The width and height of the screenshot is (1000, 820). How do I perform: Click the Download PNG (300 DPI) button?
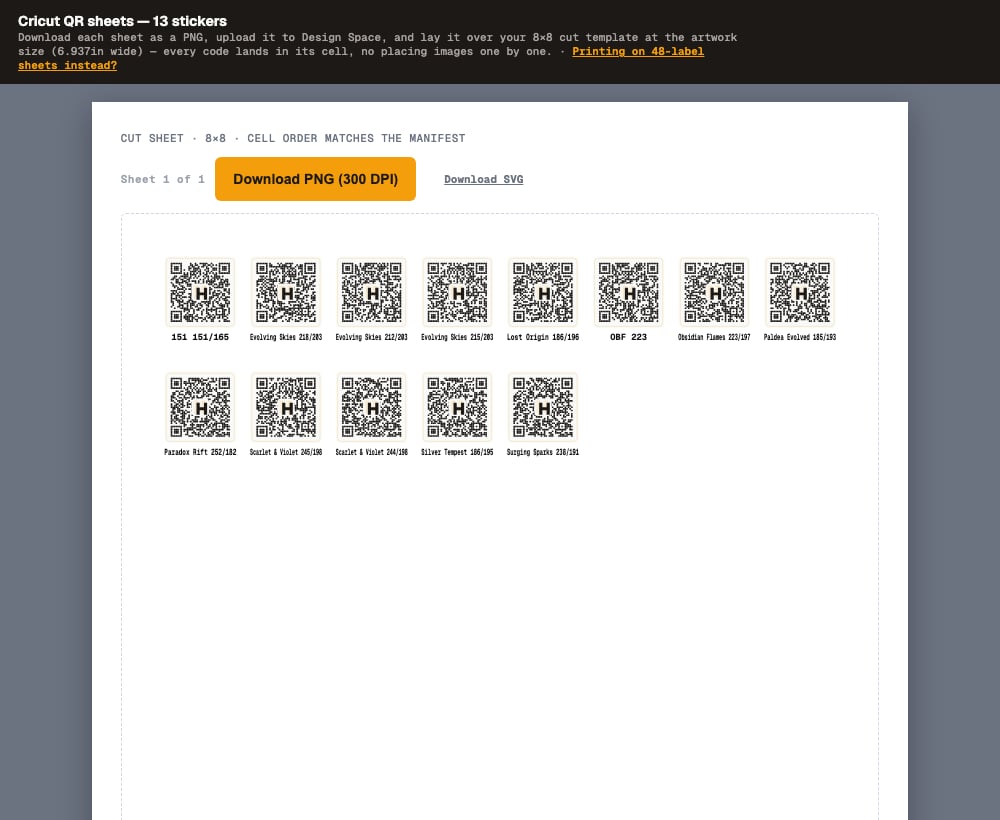(315, 179)
